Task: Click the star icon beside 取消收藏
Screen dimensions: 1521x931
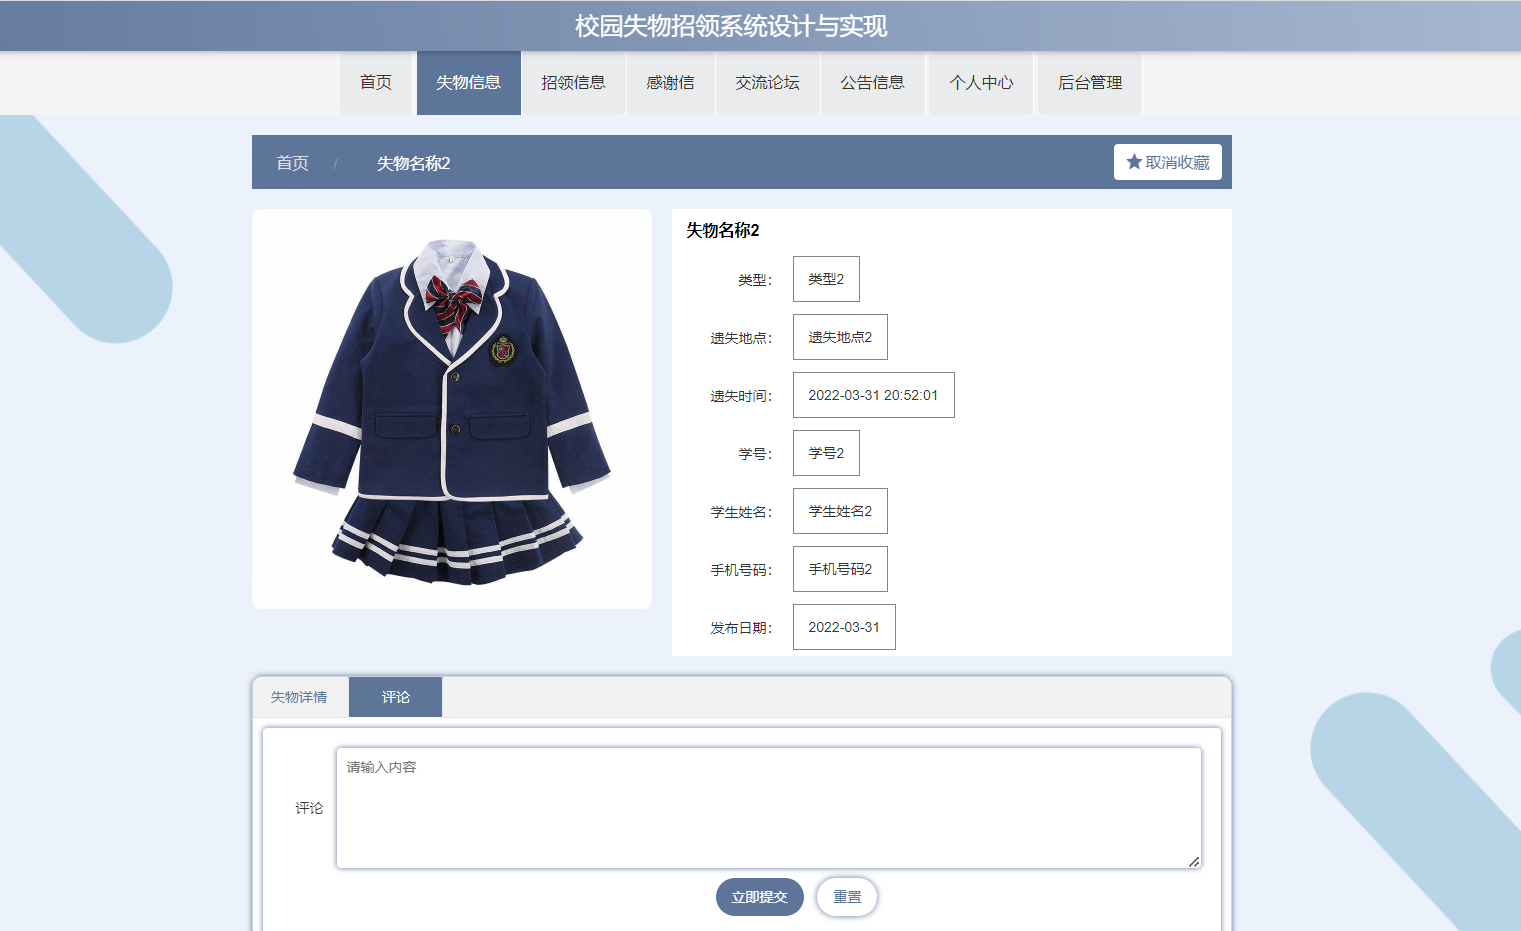Action: 1134,162
